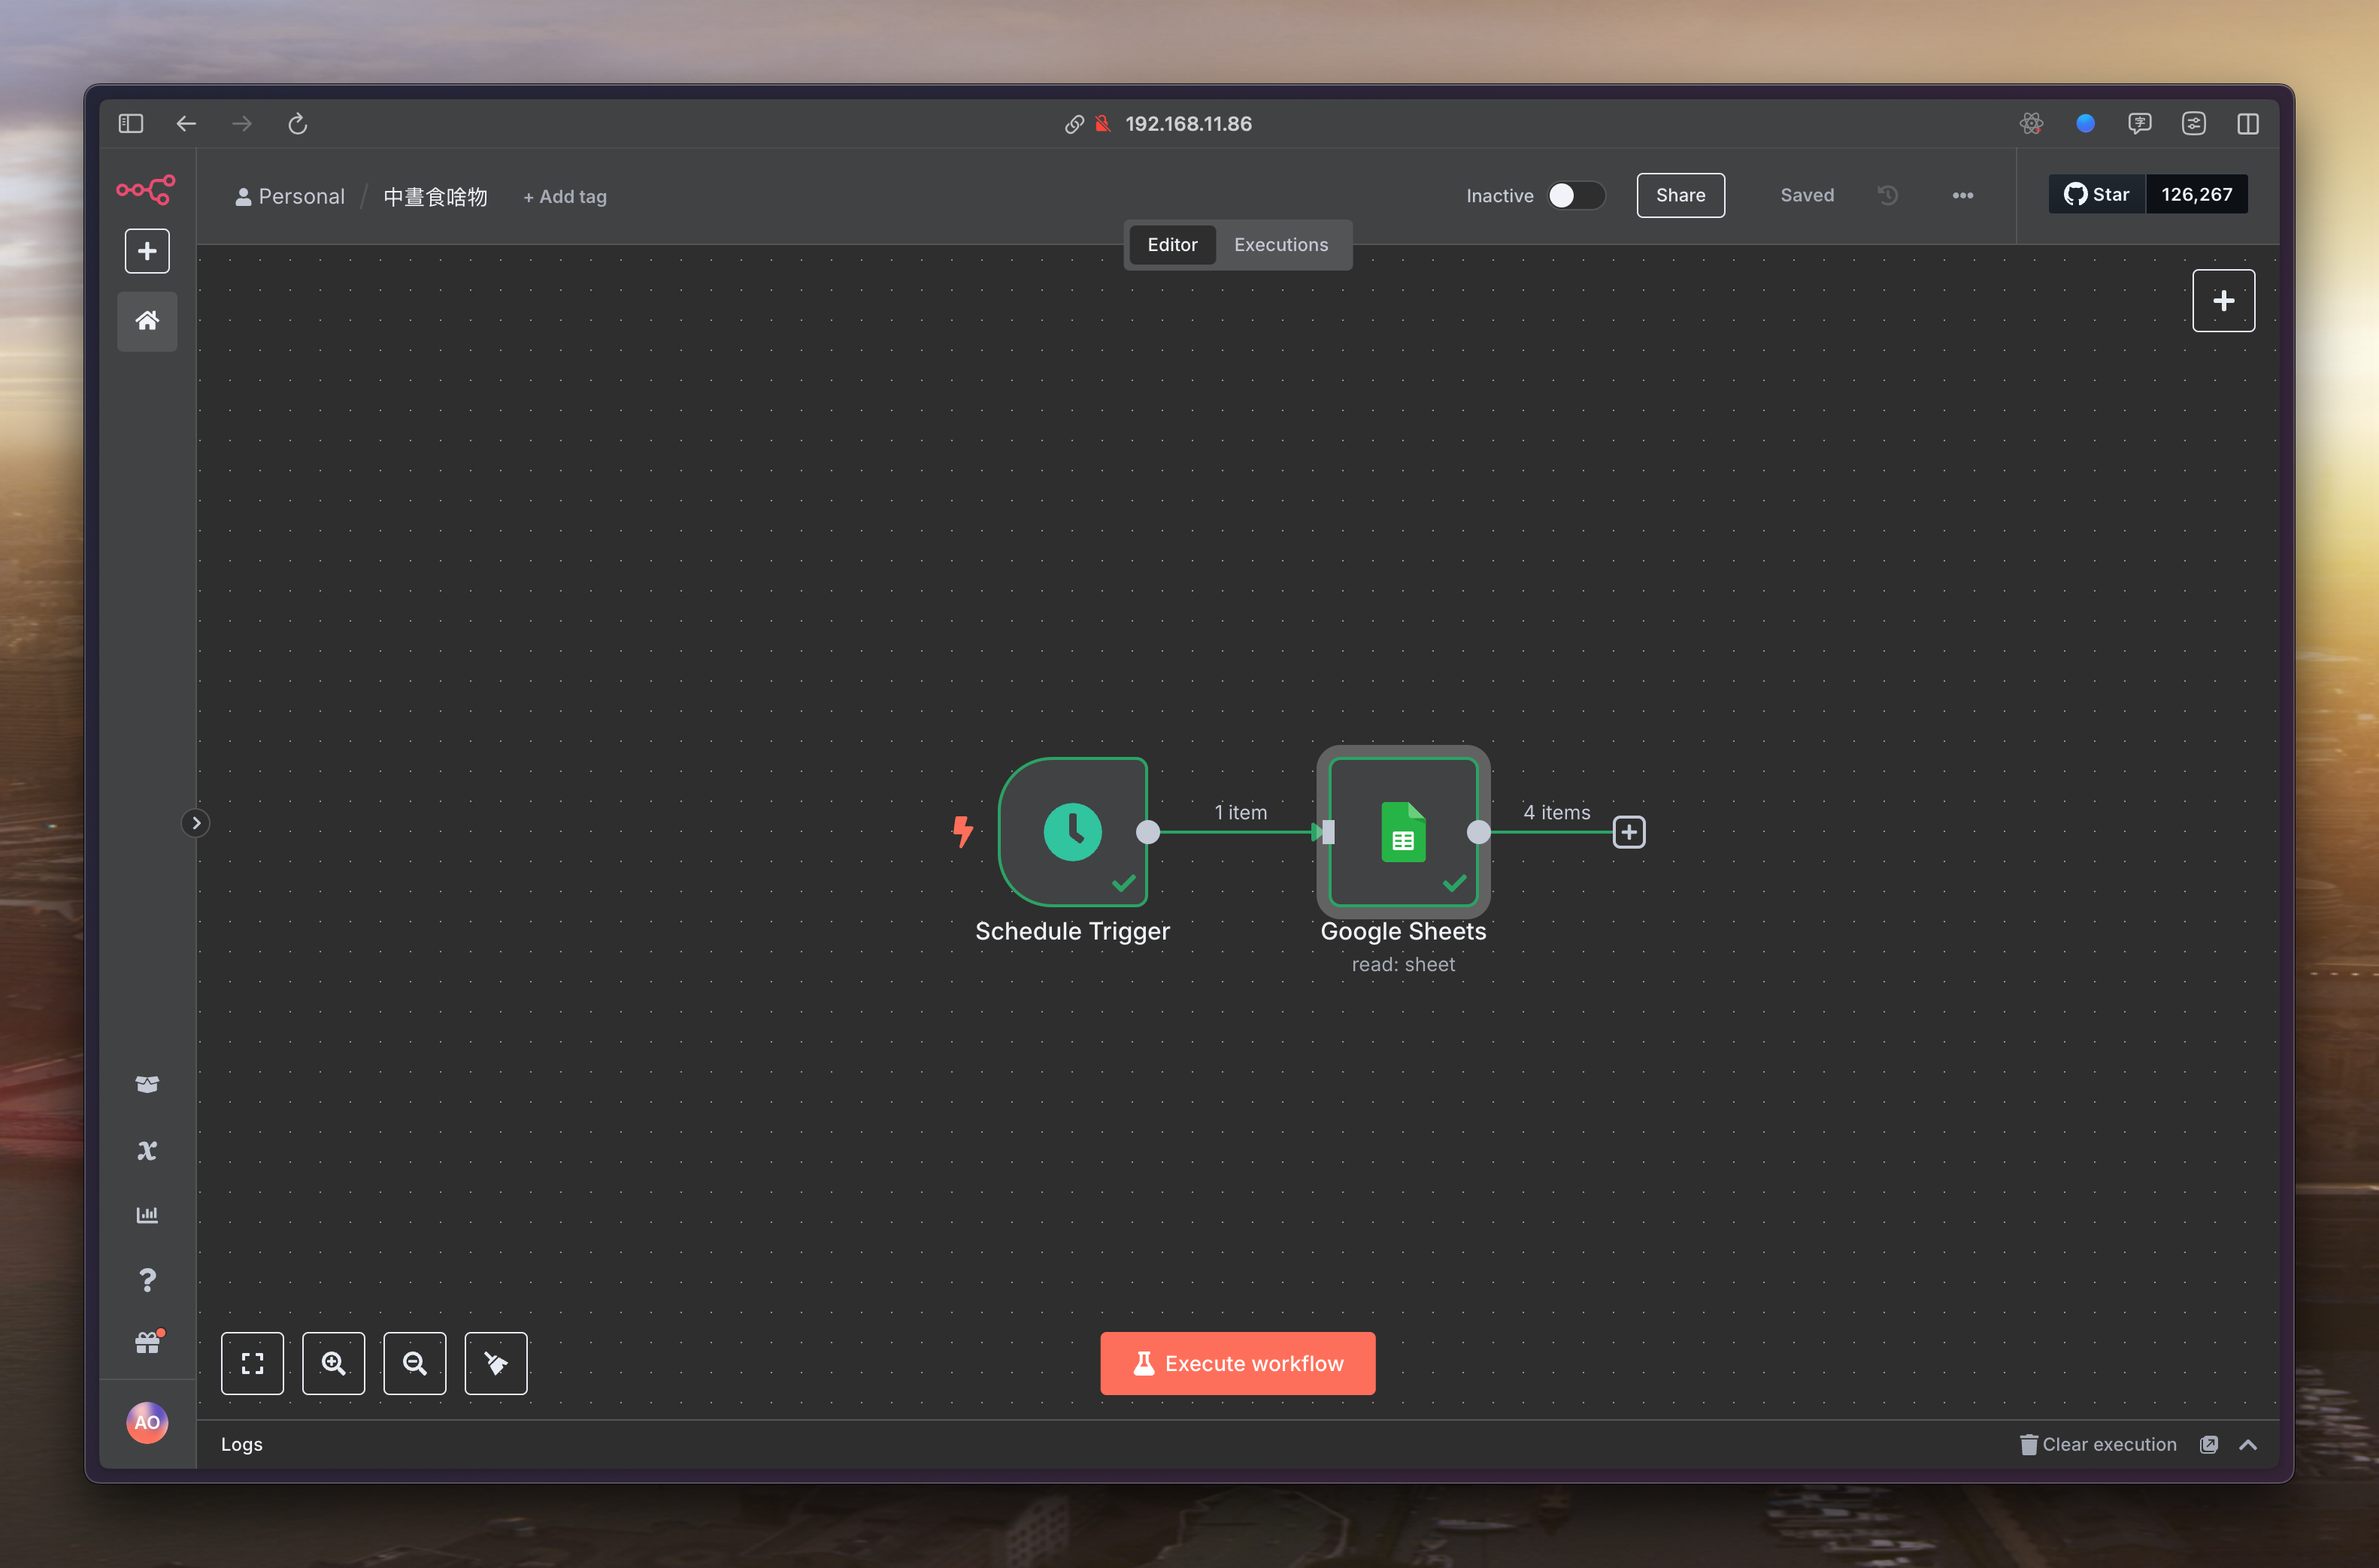The width and height of the screenshot is (2379, 1568).
Task: Expand the left sidebar chevron
Action: click(x=196, y=823)
